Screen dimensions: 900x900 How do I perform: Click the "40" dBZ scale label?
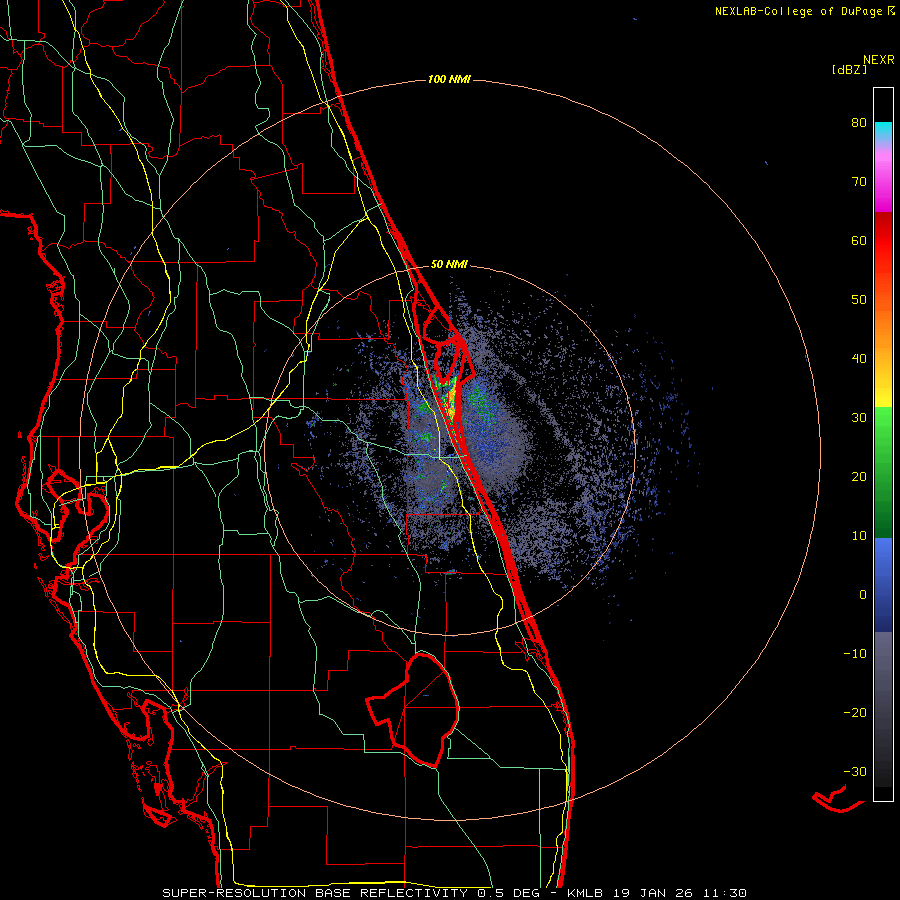click(x=859, y=359)
